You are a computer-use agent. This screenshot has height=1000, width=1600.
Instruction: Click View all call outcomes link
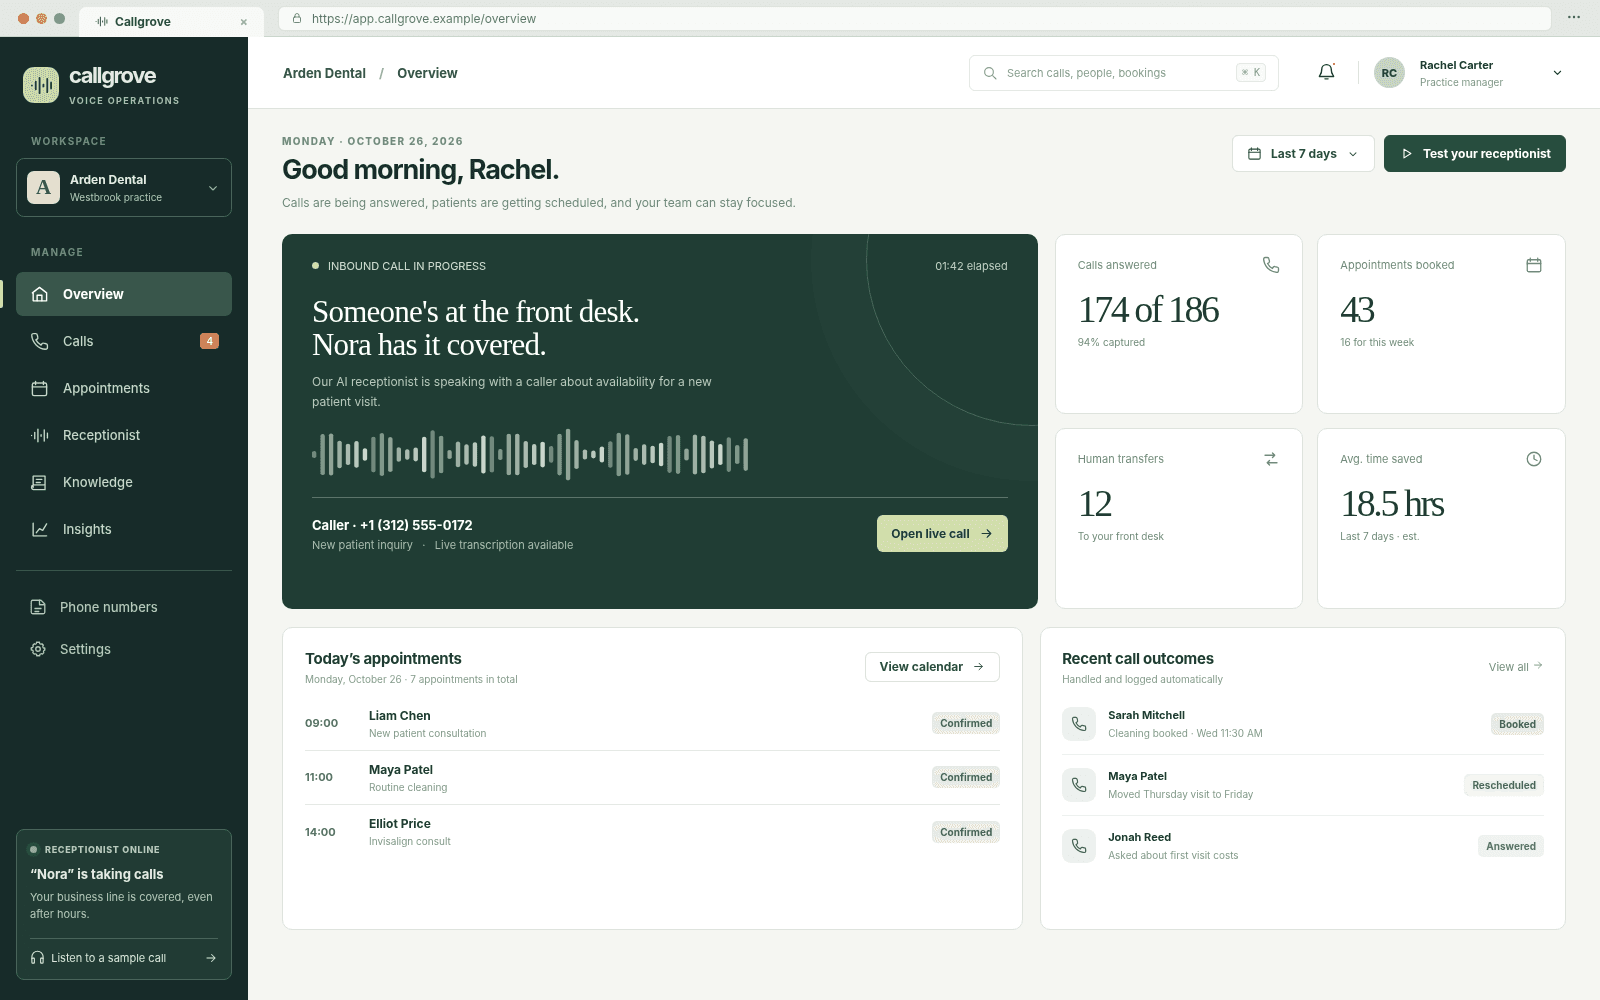click(x=1515, y=667)
